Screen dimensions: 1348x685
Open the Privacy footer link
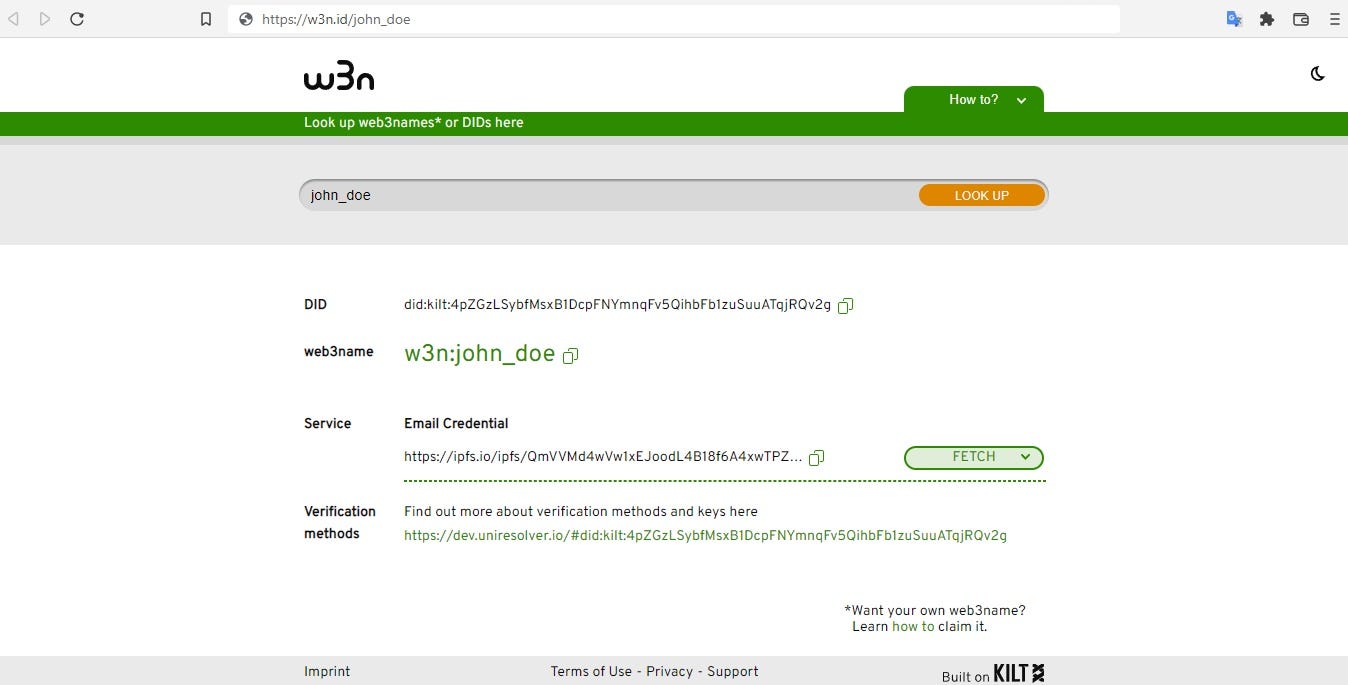(x=669, y=672)
